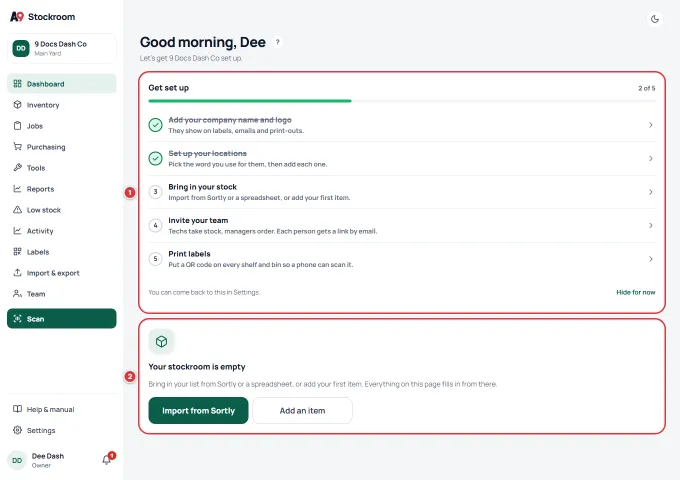The height and width of the screenshot is (480, 680).
Task: Navigate to Purchasing
Action: (62, 147)
